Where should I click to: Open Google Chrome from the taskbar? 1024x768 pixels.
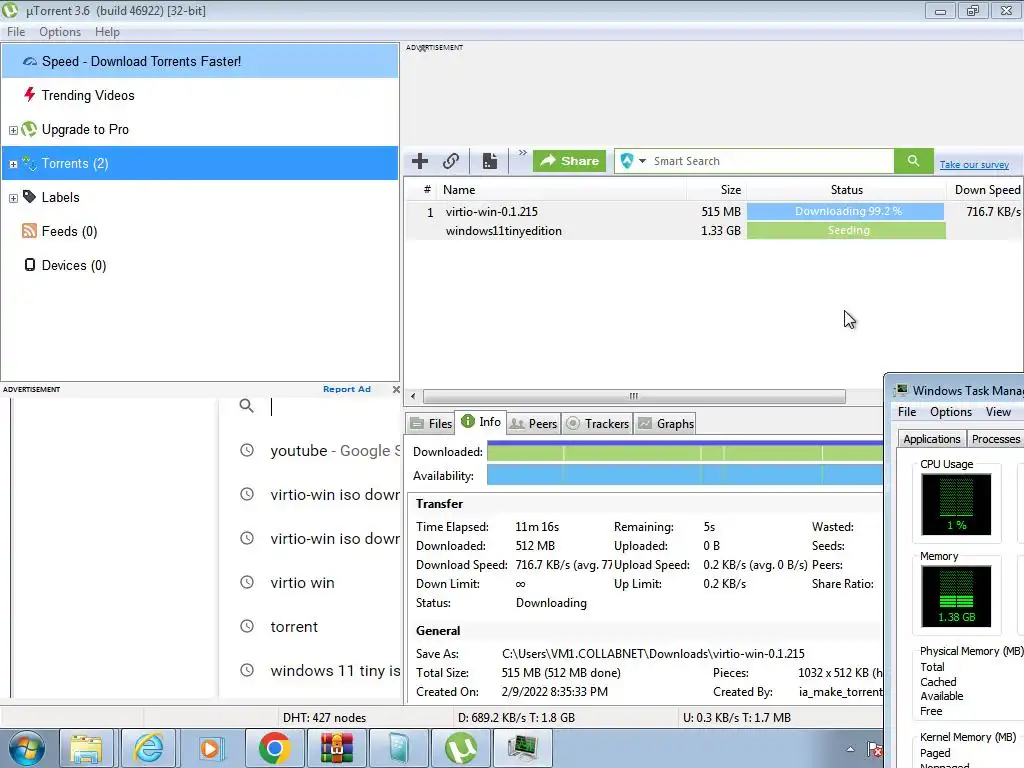coord(274,748)
